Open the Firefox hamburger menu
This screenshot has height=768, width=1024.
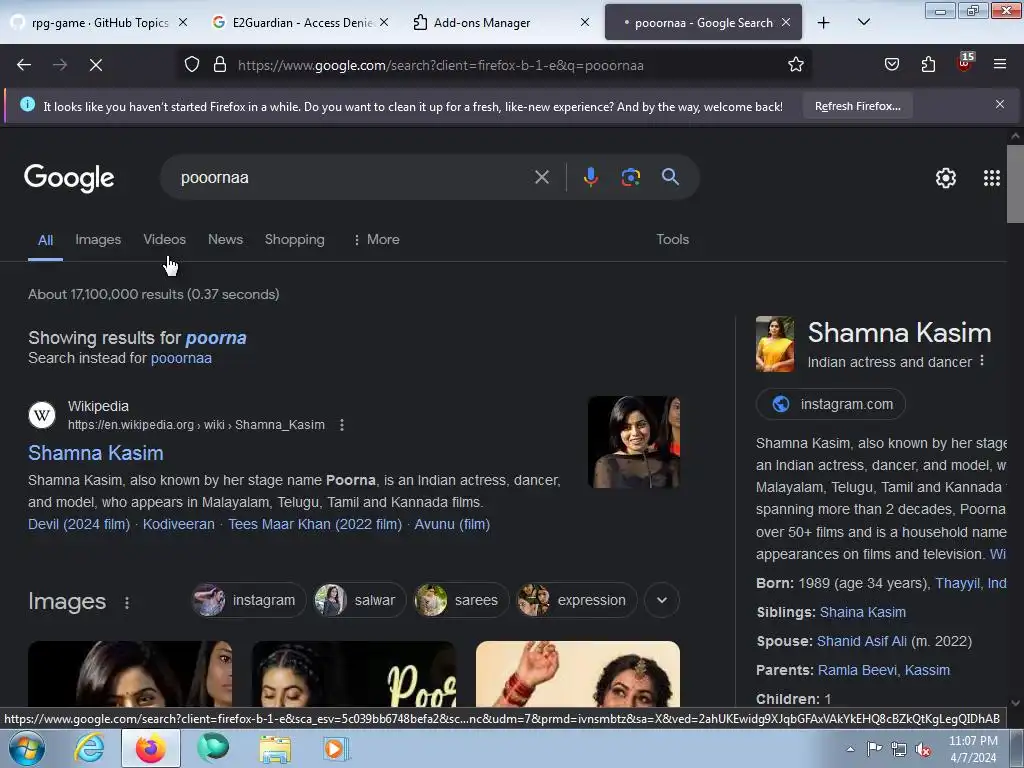999,65
